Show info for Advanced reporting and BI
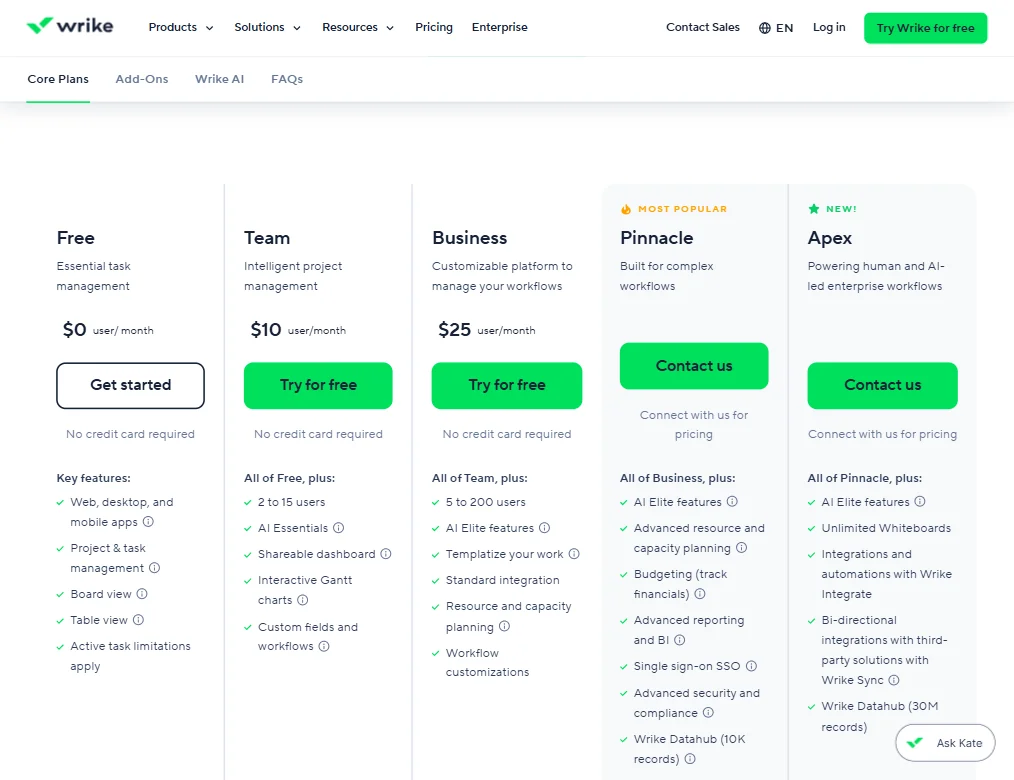1014x780 pixels. coord(680,639)
